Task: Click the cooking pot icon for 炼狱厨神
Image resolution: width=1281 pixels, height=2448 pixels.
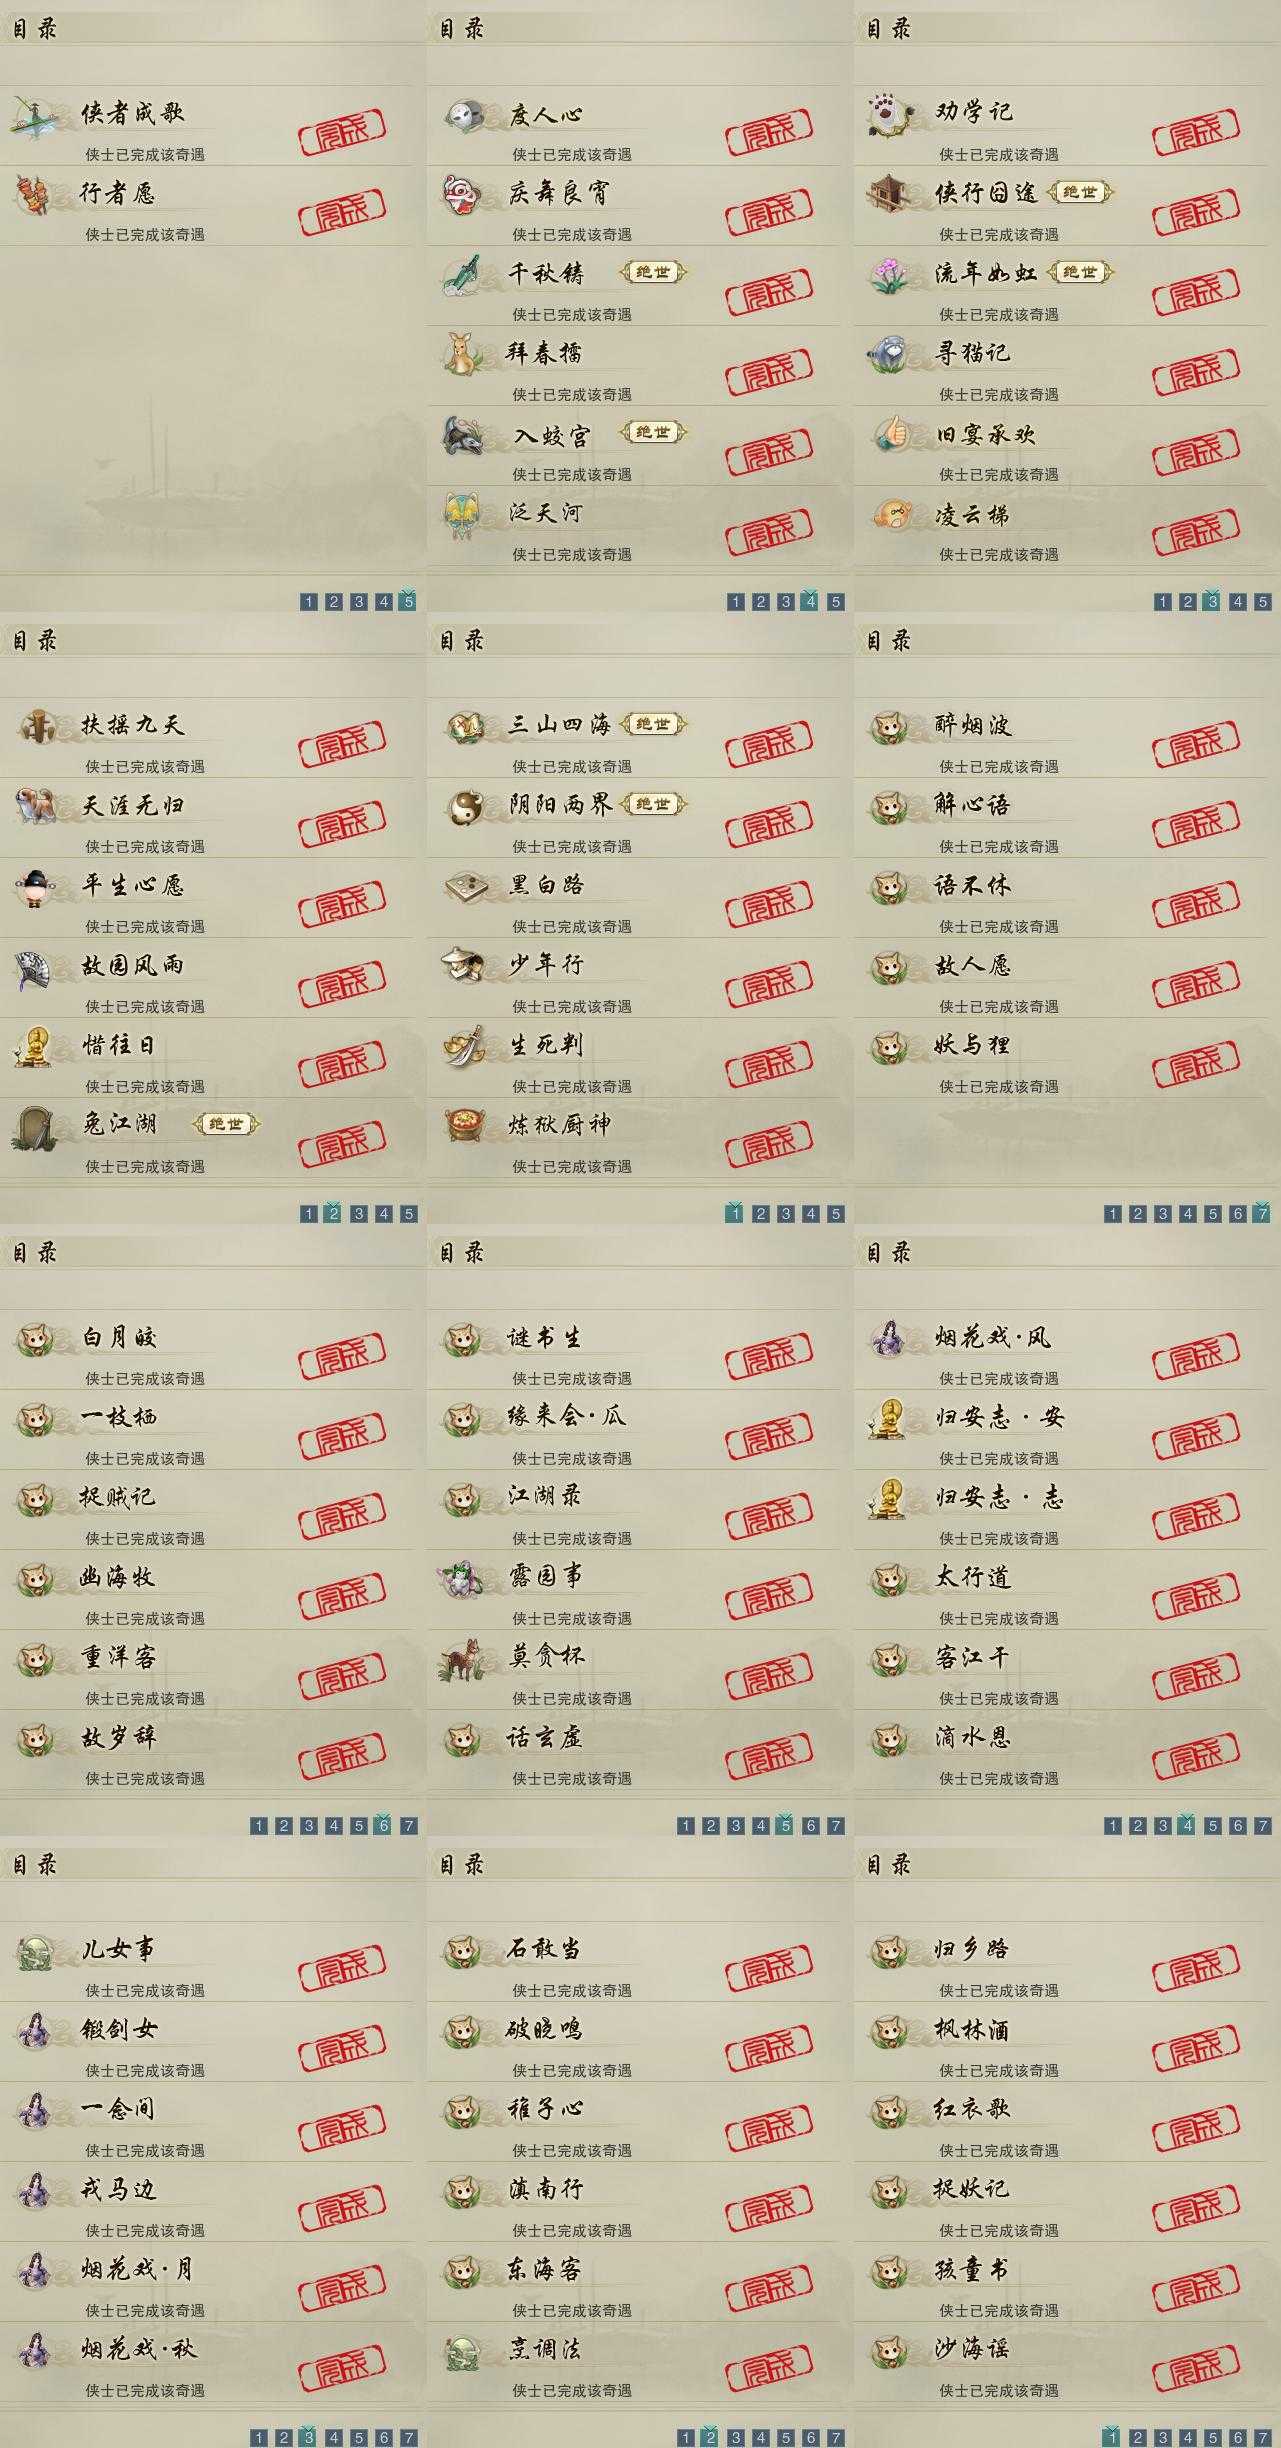Action: 464,1126
